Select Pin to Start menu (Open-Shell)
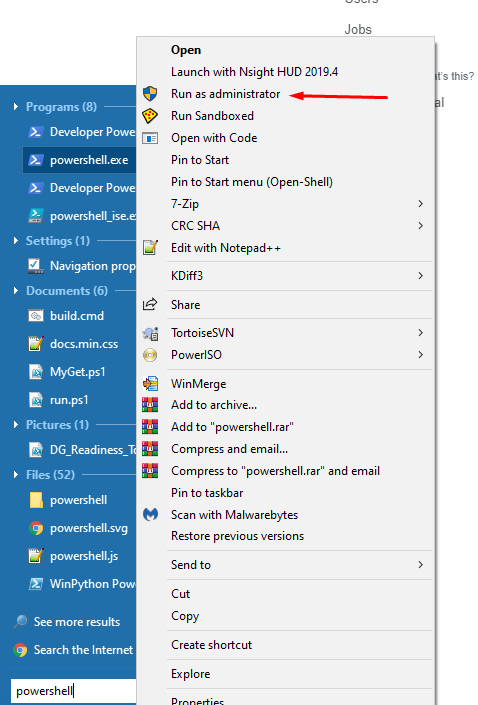 (x=252, y=182)
